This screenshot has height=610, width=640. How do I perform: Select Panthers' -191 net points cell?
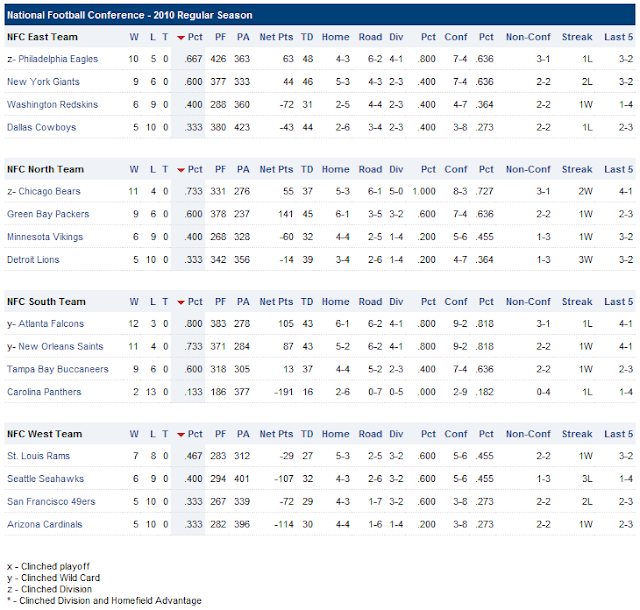[284, 392]
